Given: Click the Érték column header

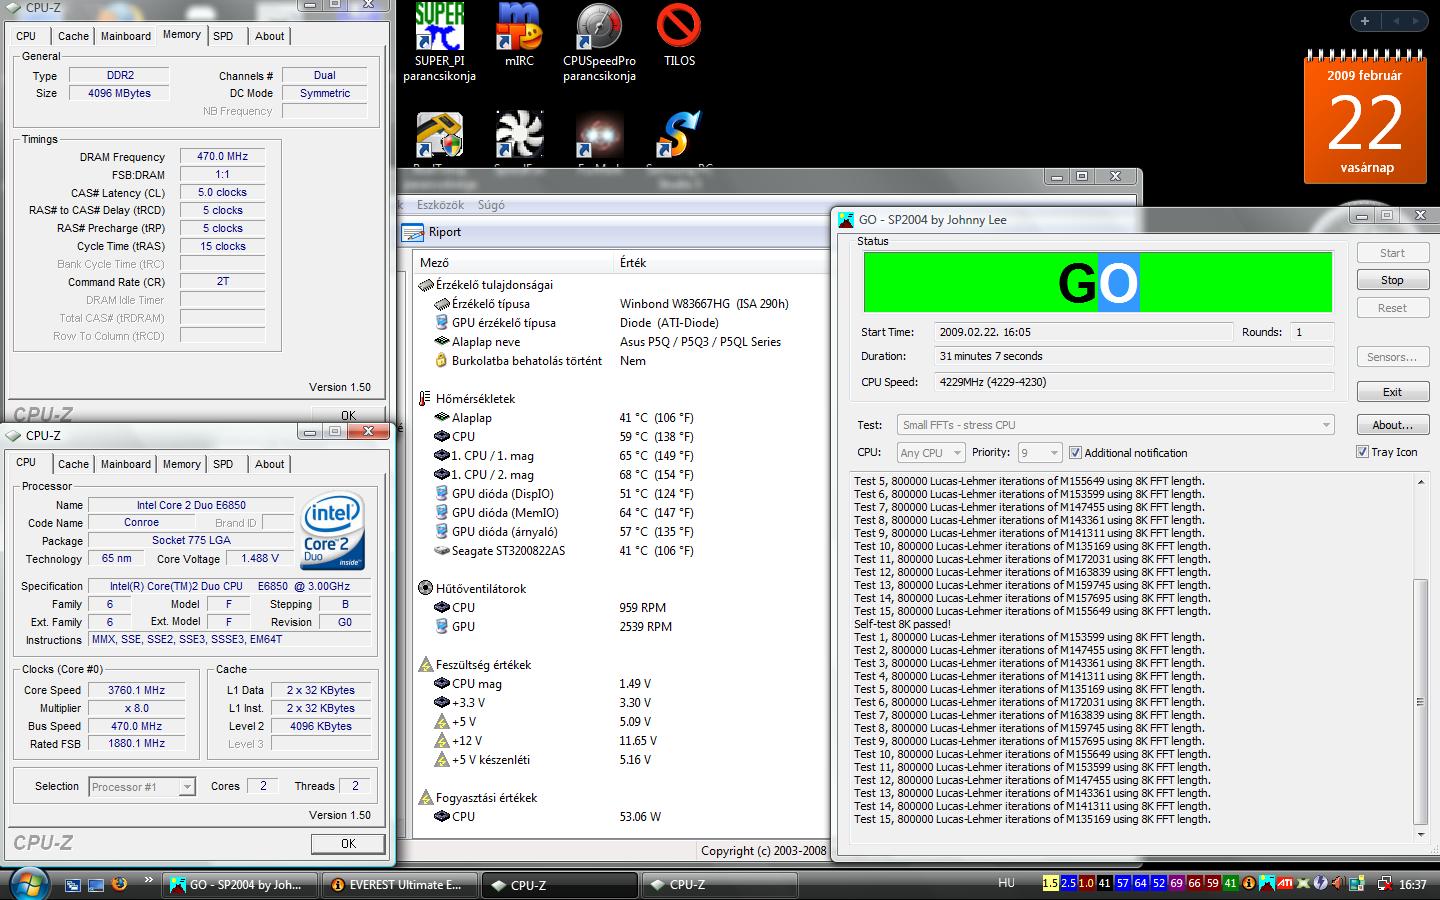Looking at the screenshot, I should pos(720,263).
